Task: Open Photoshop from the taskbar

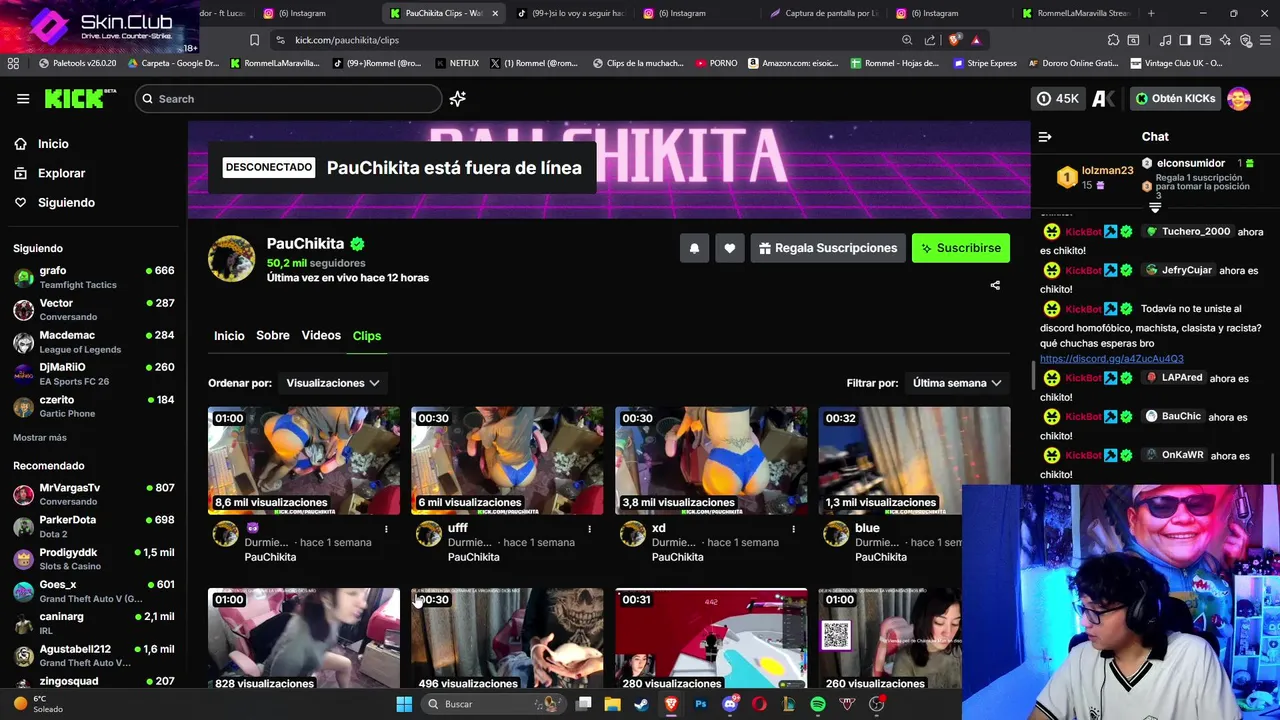Action: click(x=701, y=704)
